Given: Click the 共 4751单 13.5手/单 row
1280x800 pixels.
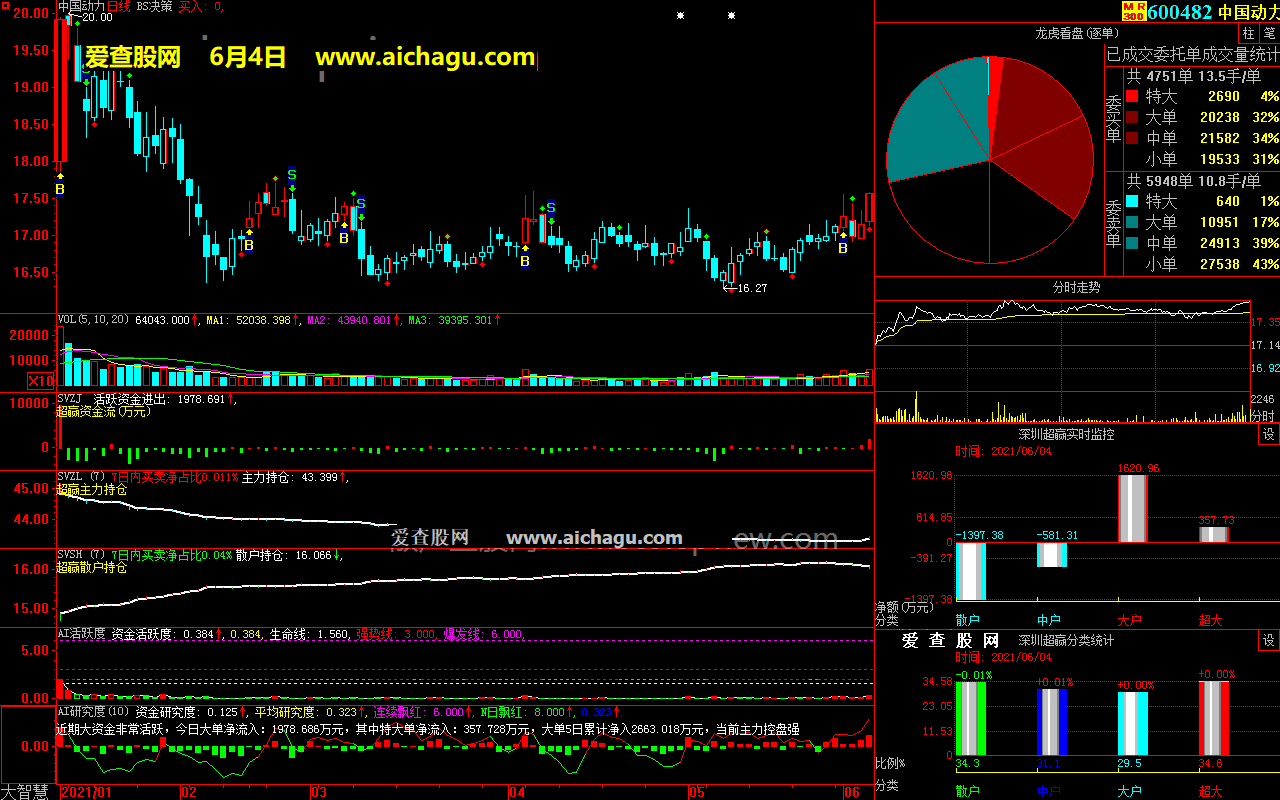Looking at the screenshot, I should pyautogui.click(x=1193, y=75).
